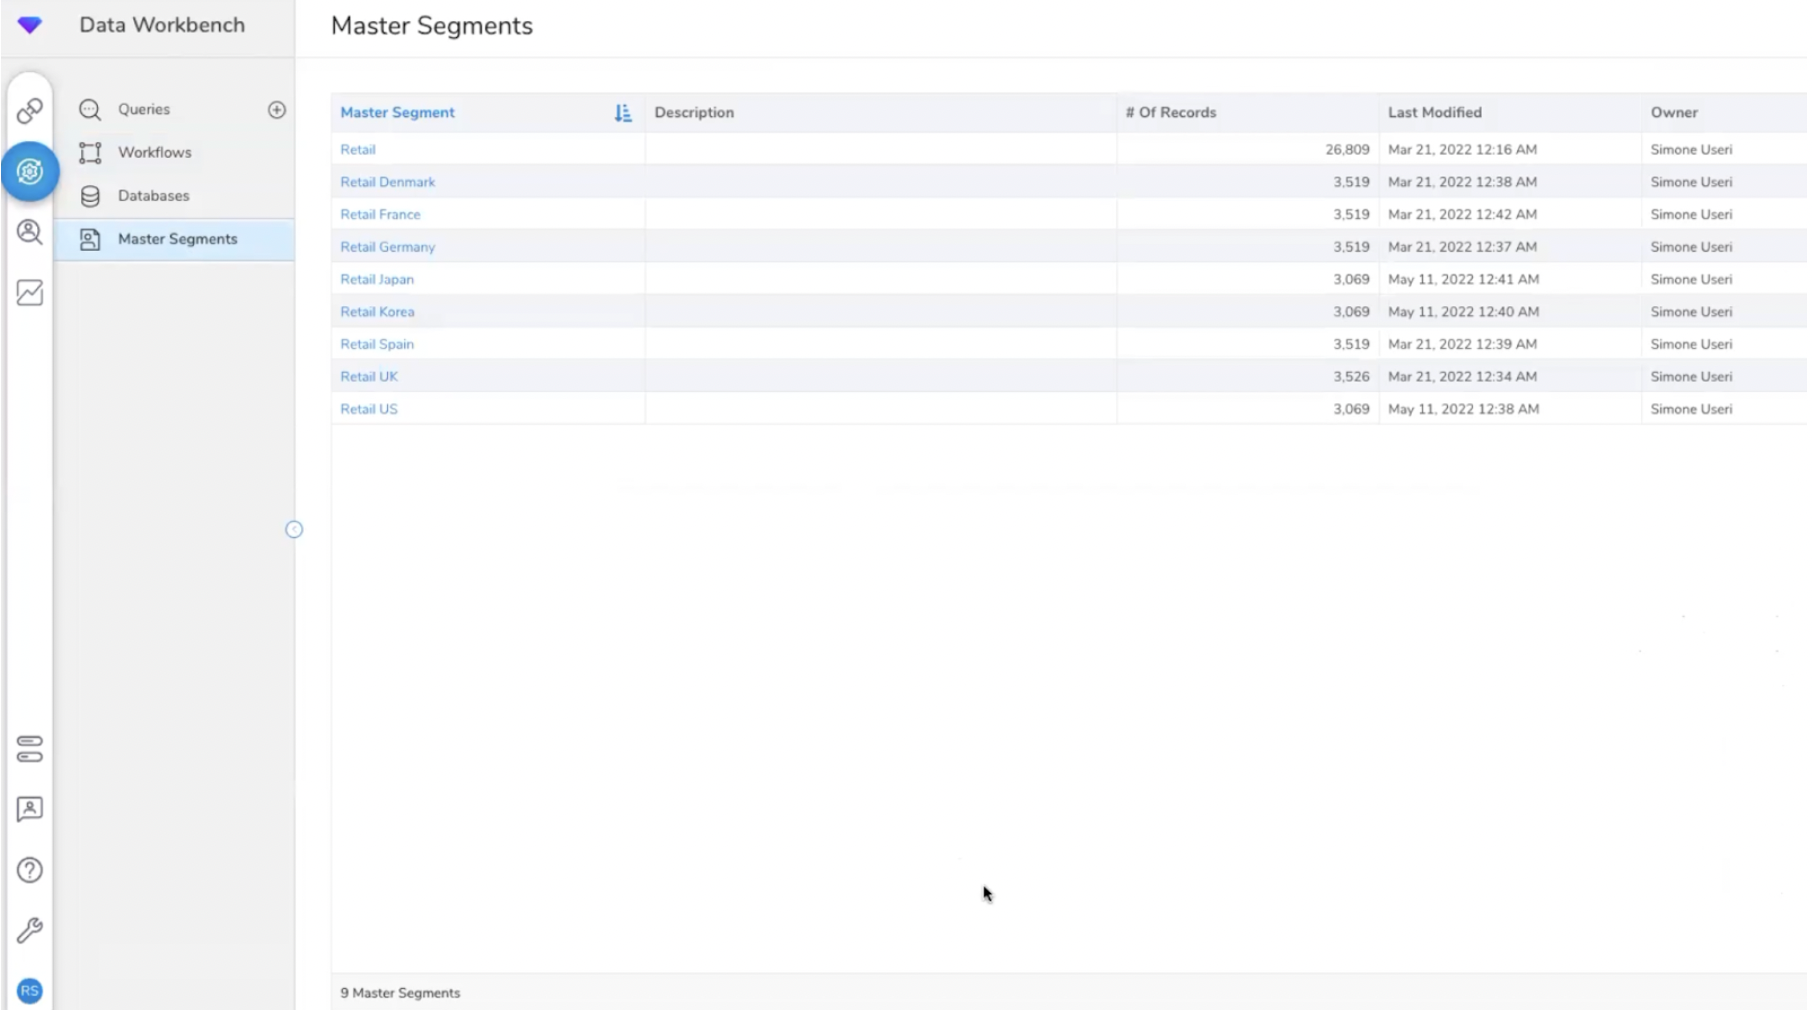The height and width of the screenshot is (1010, 1812).
Task: Open the wrench tools icon
Action: [30, 931]
